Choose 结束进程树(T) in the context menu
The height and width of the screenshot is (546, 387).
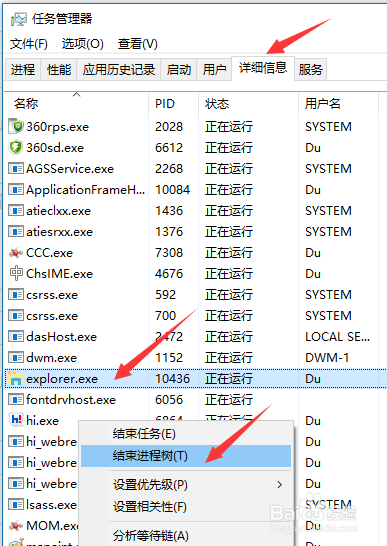pos(186,456)
